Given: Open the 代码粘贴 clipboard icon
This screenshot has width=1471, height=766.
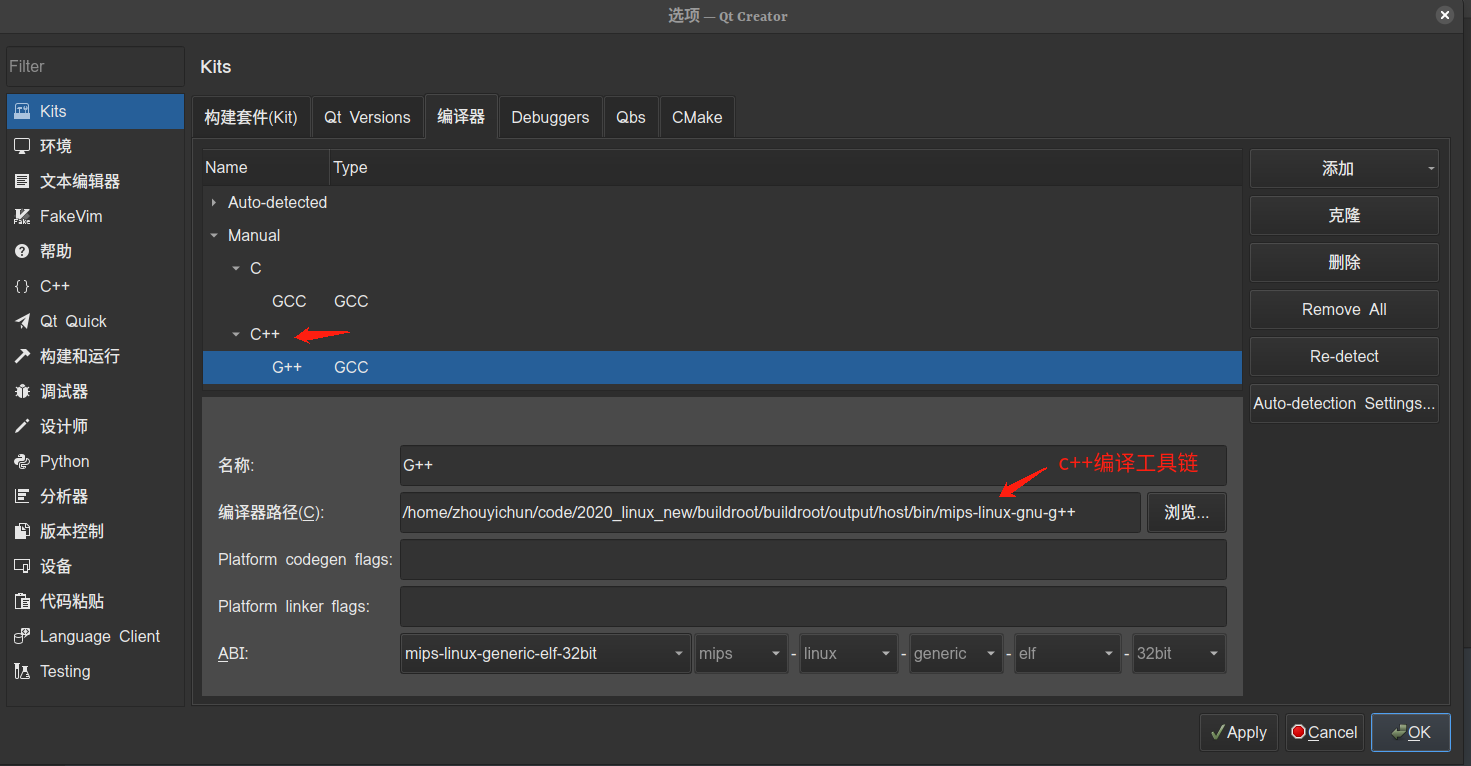Looking at the screenshot, I should coord(22,601).
